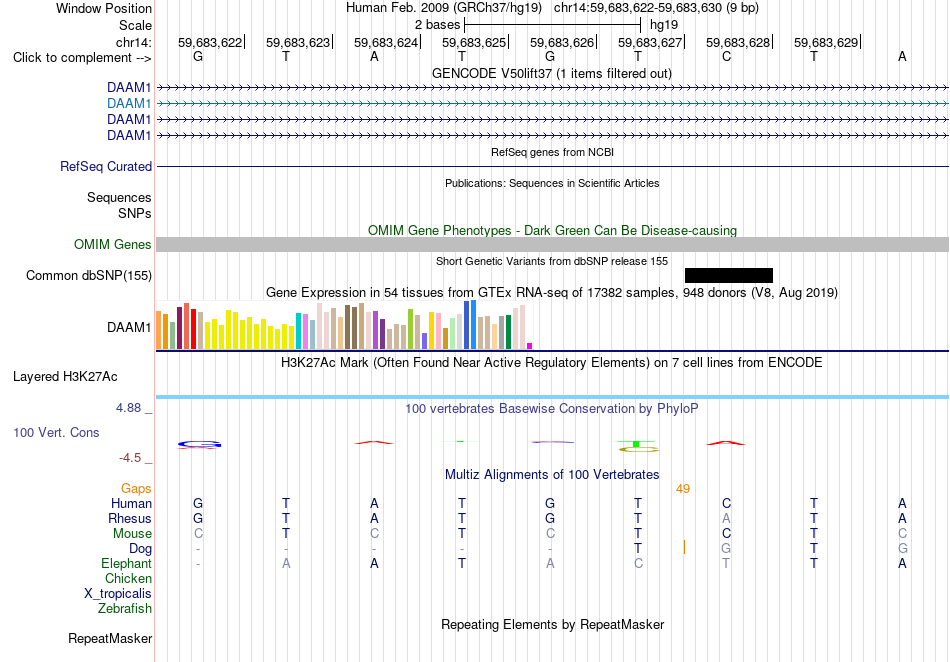The width and height of the screenshot is (950, 662).
Task: Click the Rhesus species label
Action: coord(130,518)
